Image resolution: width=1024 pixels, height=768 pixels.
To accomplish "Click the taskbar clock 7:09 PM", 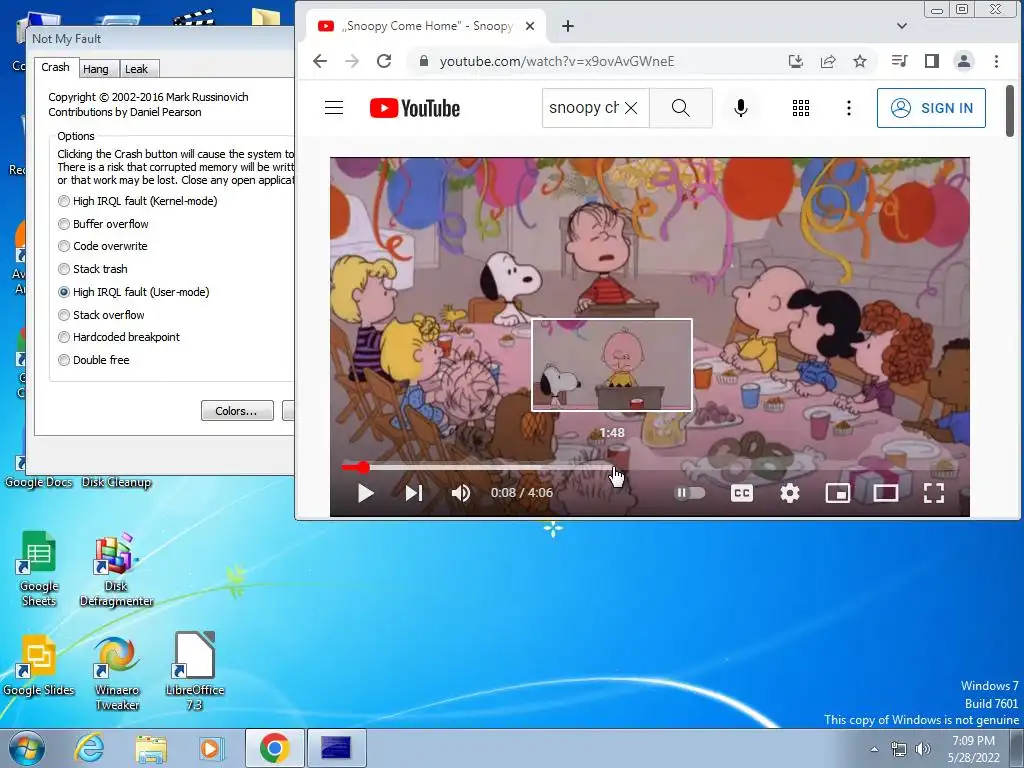I will (x=974, y=741).
